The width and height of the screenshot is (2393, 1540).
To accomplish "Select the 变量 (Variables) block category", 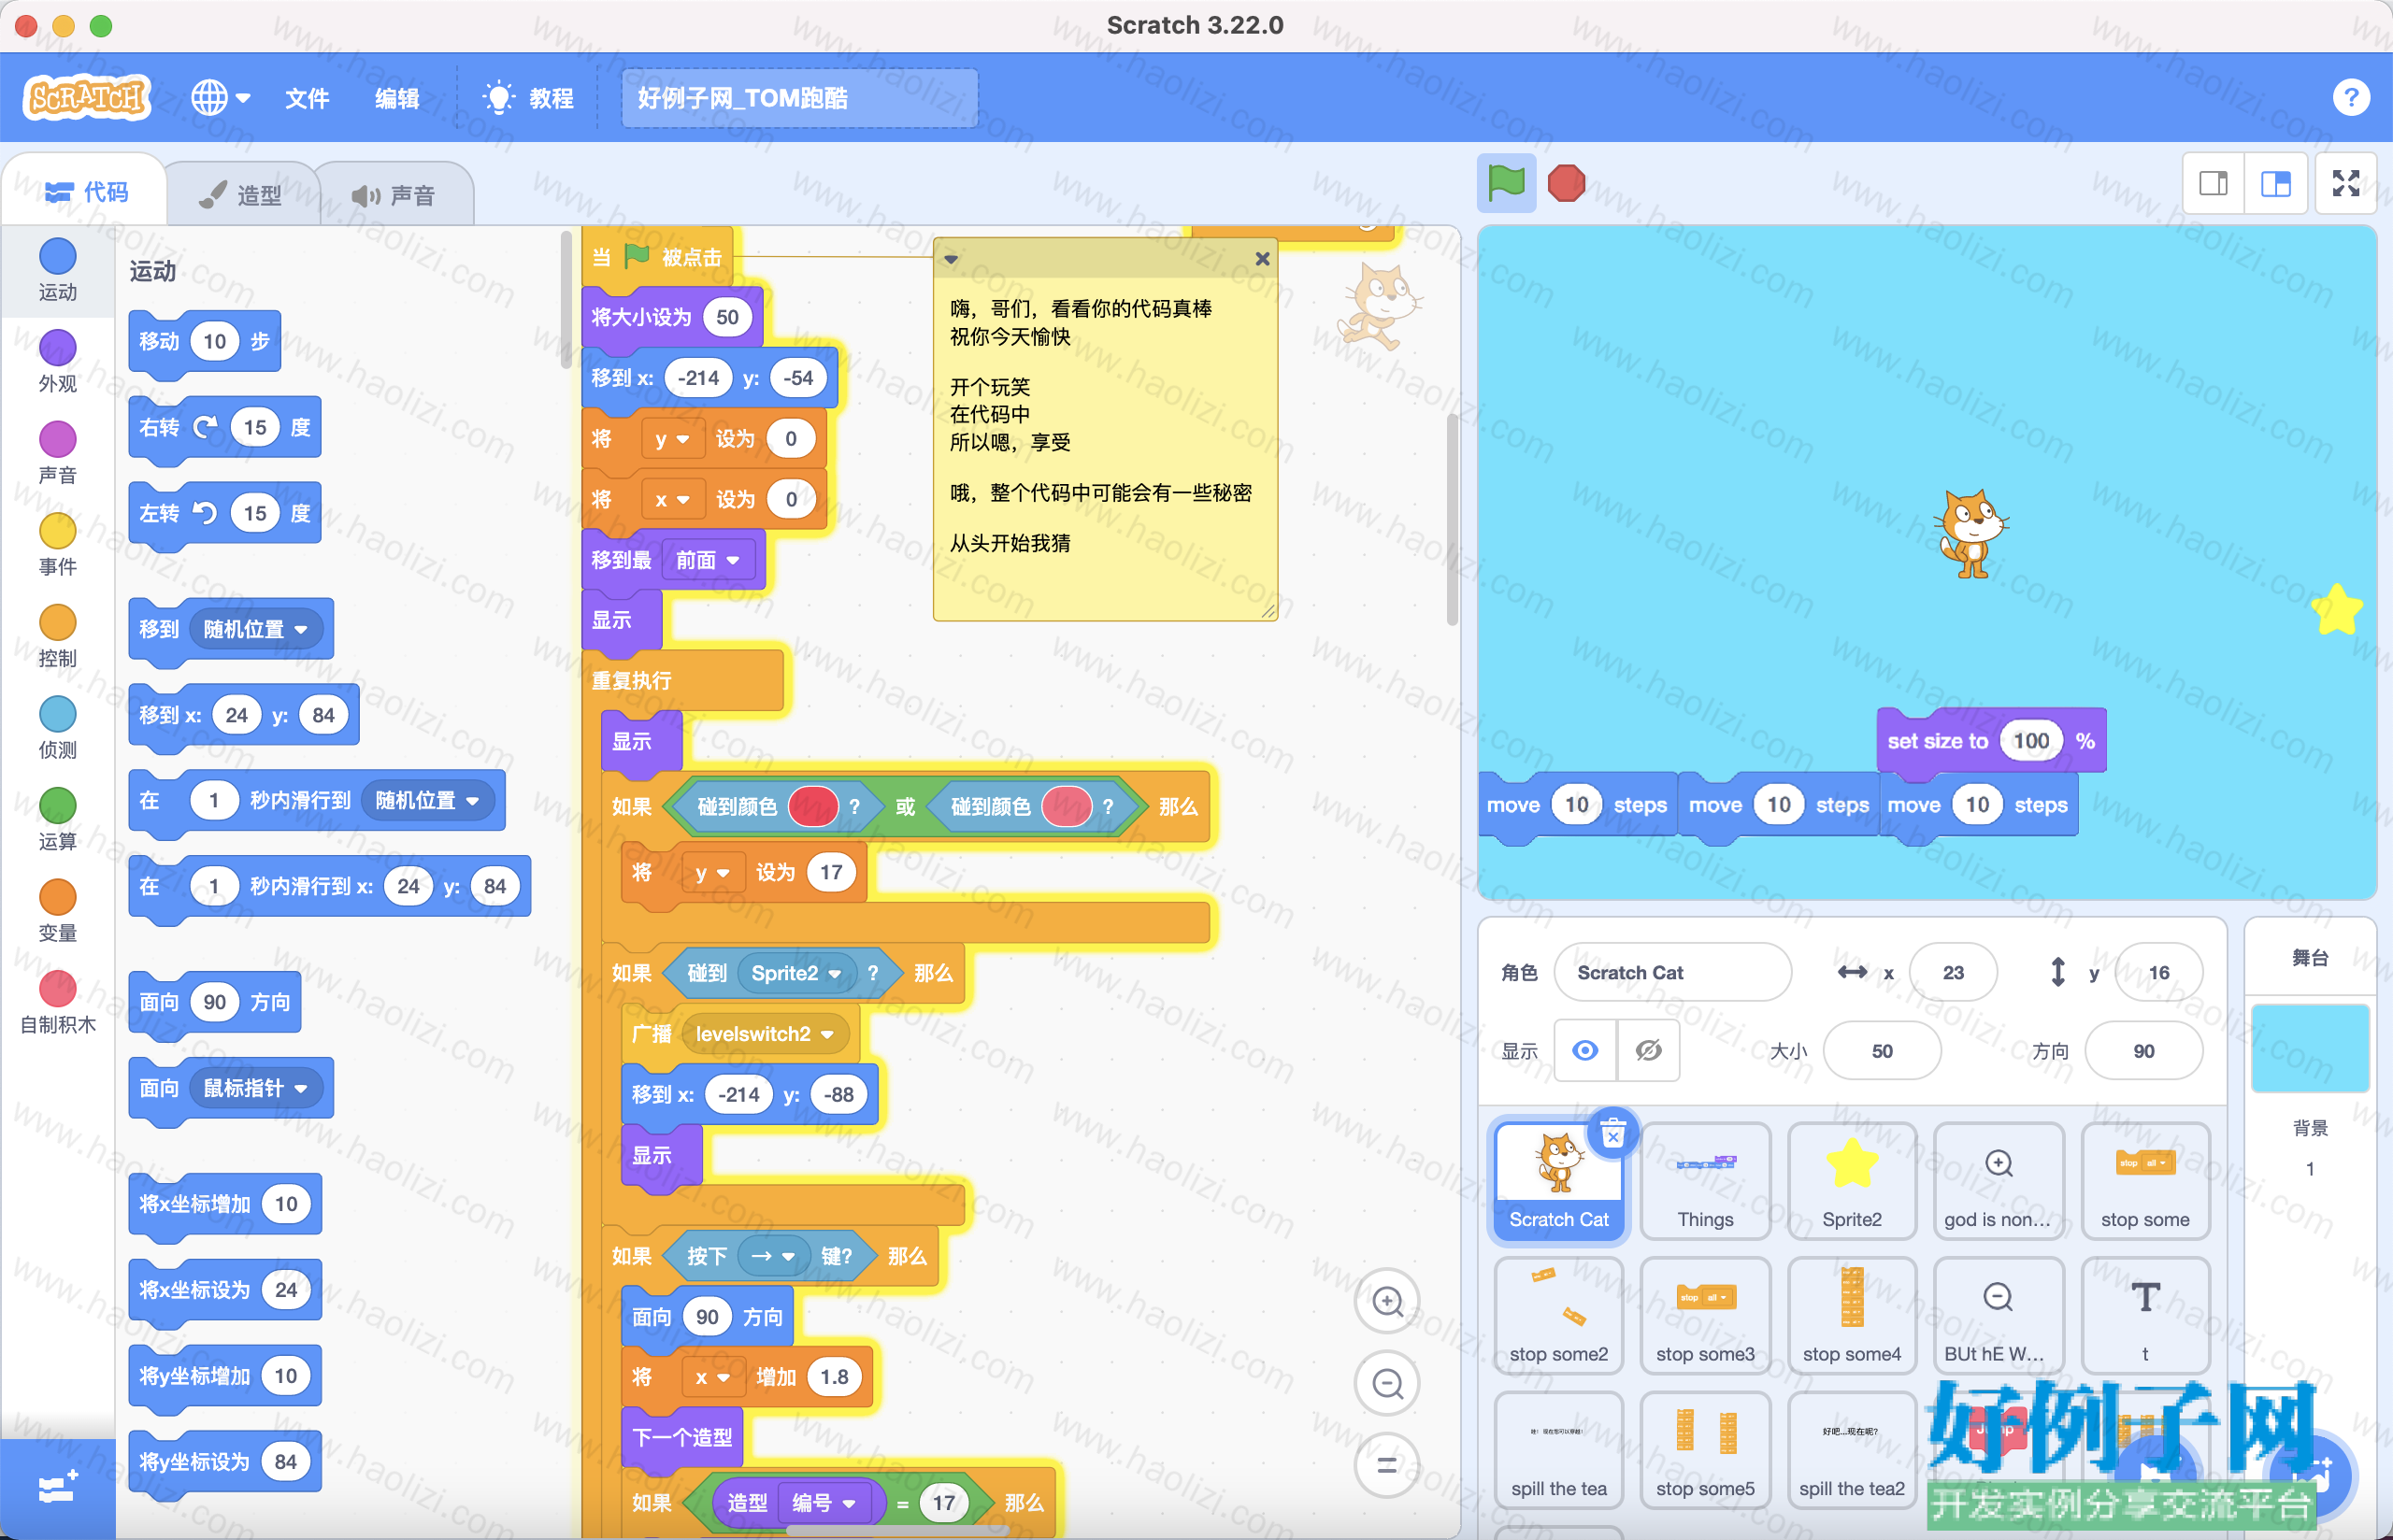I will click(57, 911).
